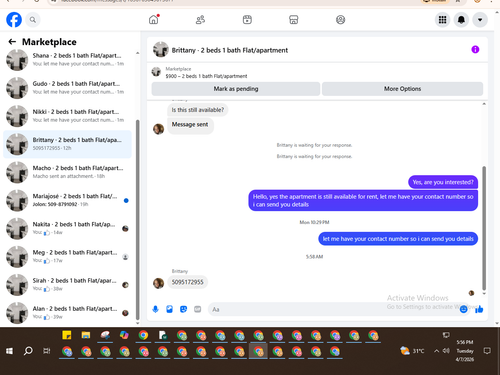Viewport: 500px width, 375px height.
Task: Open Gudo conversation in the list
Action: 68,88
